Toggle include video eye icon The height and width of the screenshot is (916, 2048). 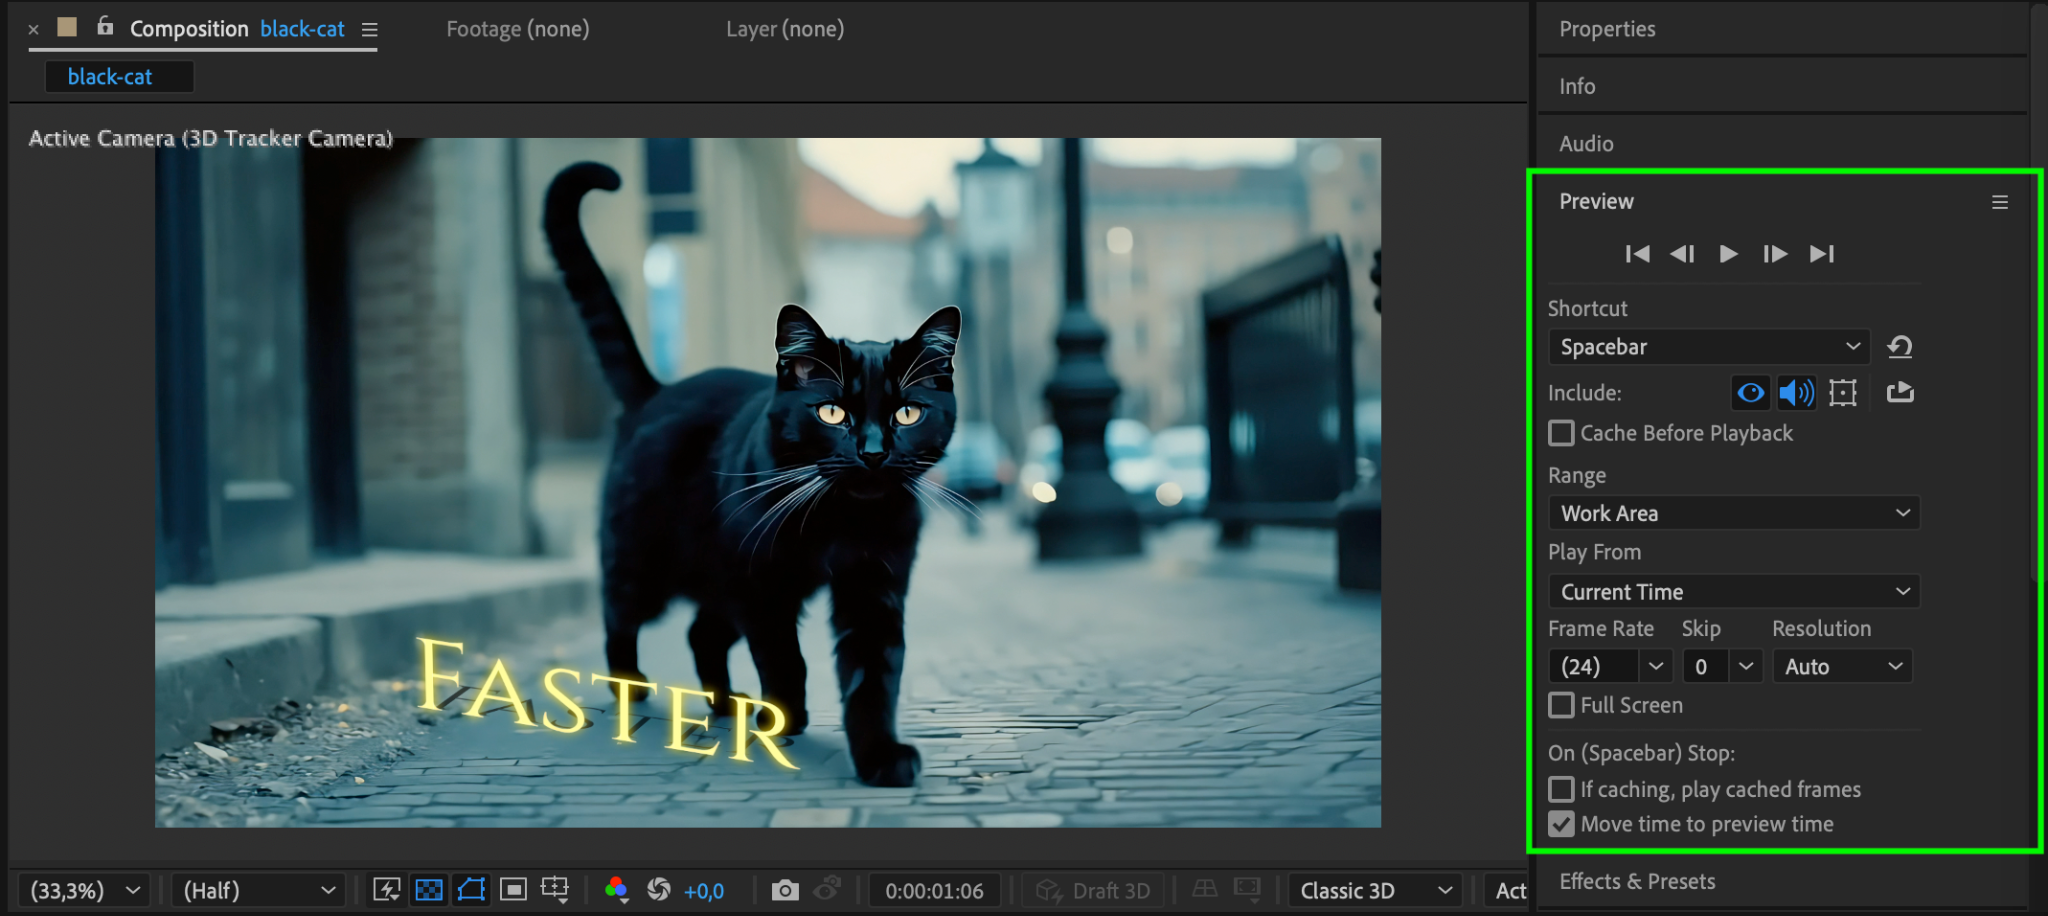point(1750,393)
